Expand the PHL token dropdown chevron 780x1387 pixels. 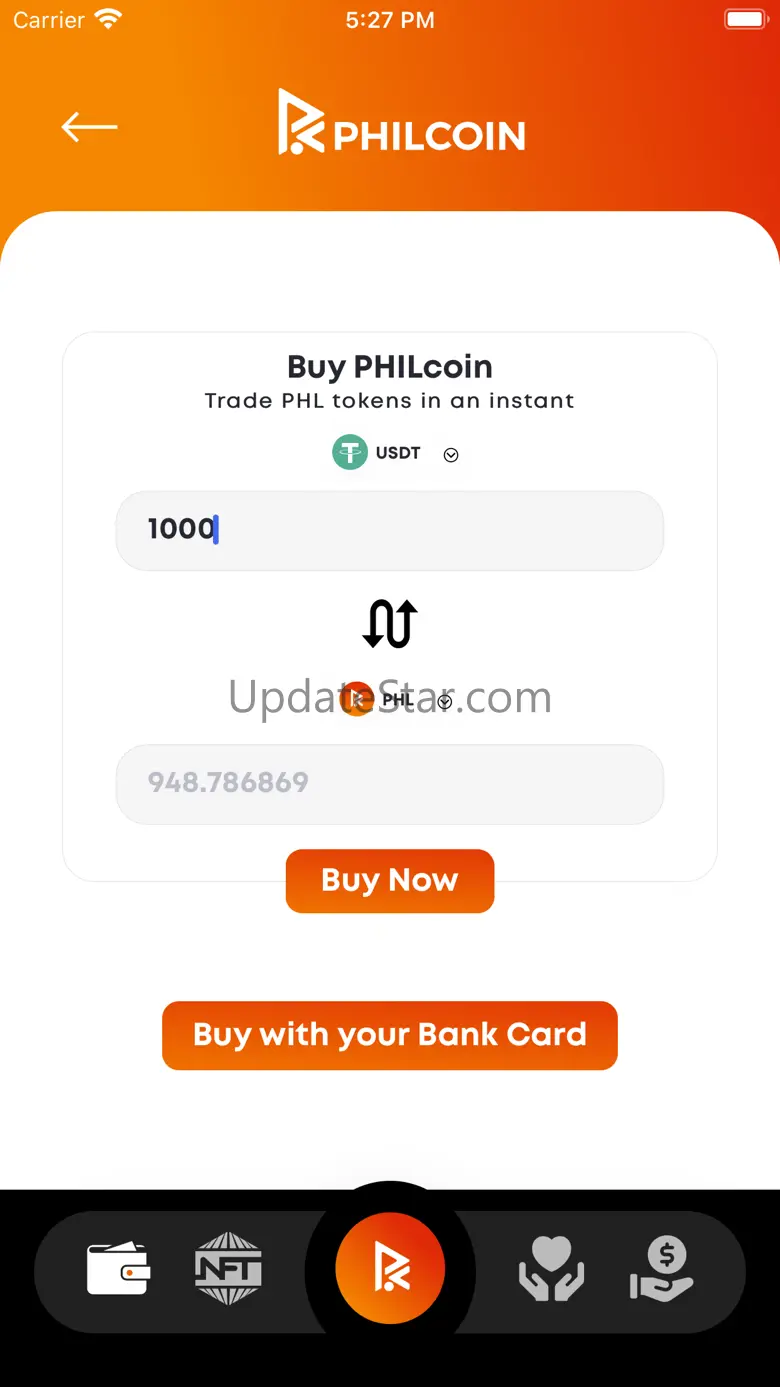point(445,702)
